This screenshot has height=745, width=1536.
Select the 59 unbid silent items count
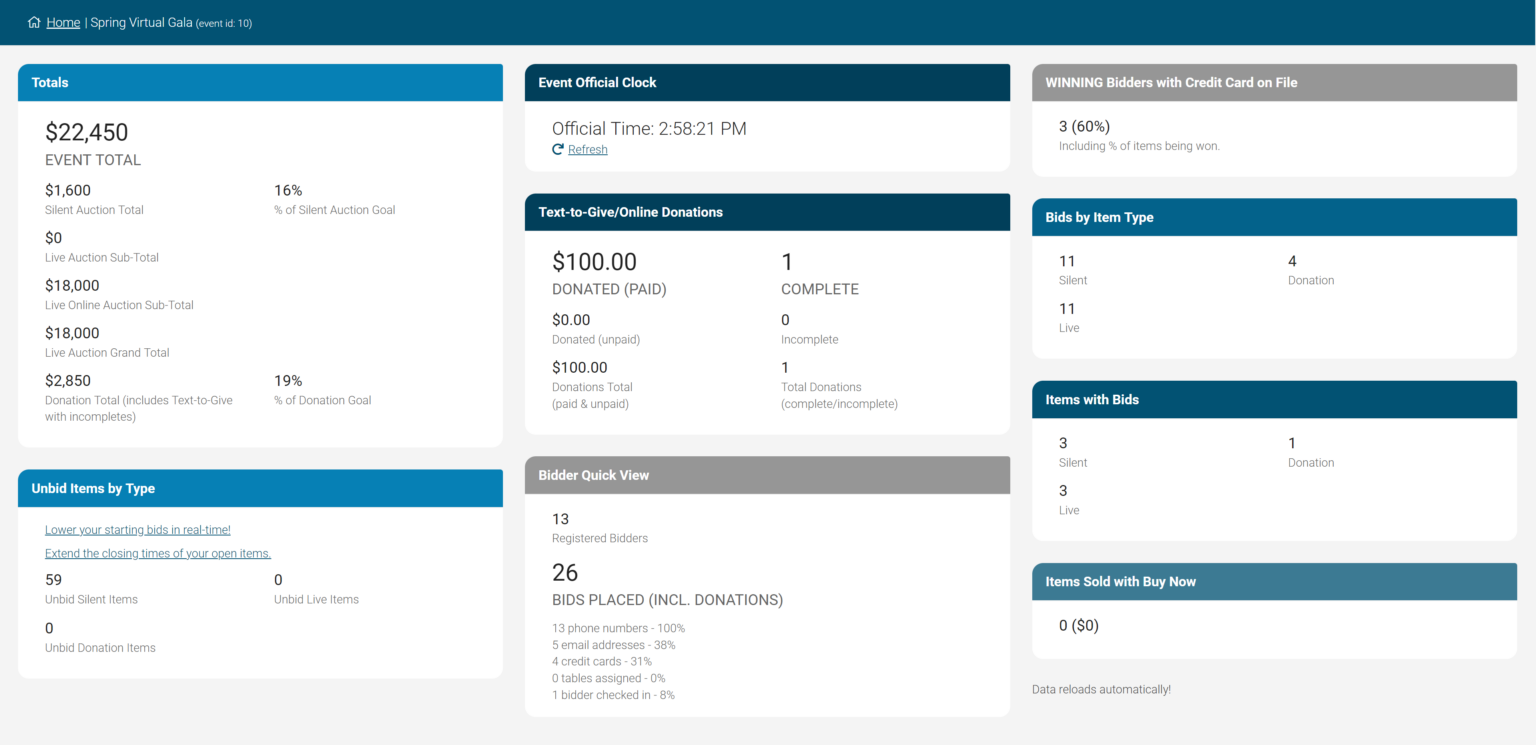coord(54,580)
